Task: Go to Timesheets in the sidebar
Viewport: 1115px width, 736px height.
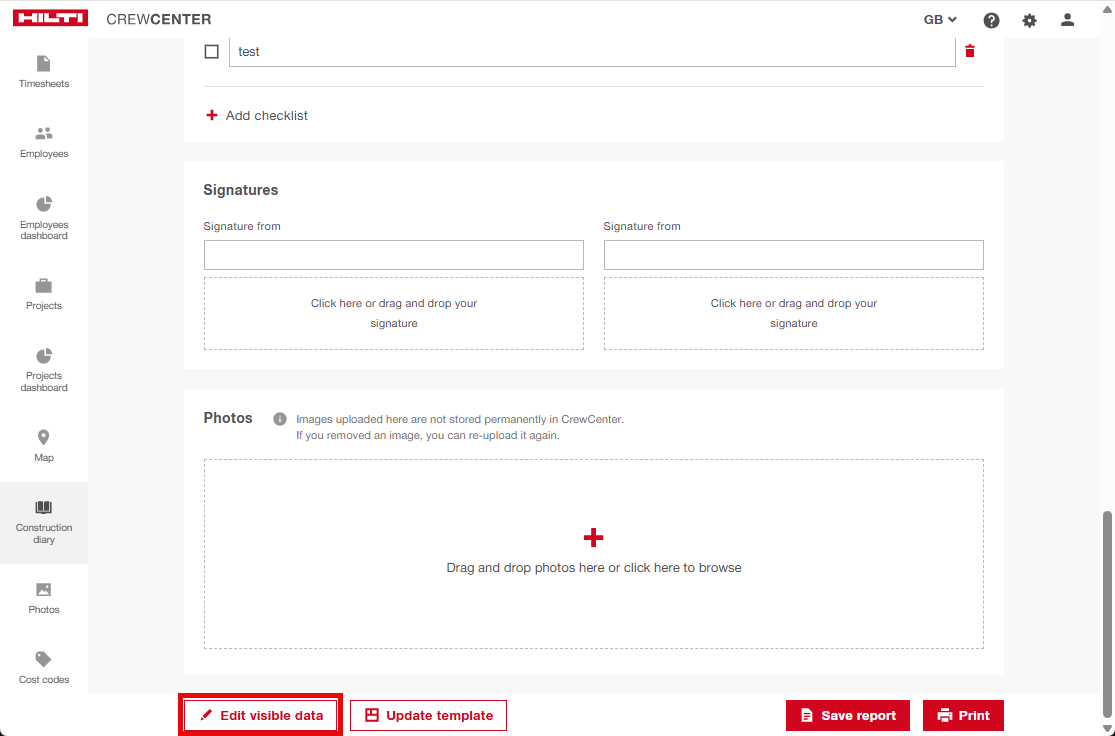Action: 44,72
